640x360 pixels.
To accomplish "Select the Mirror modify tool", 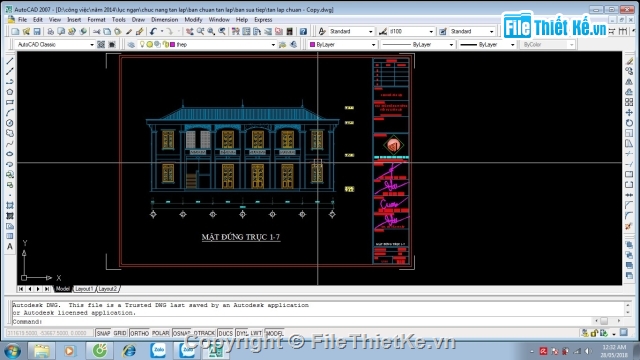I will [x=629, y=82].
